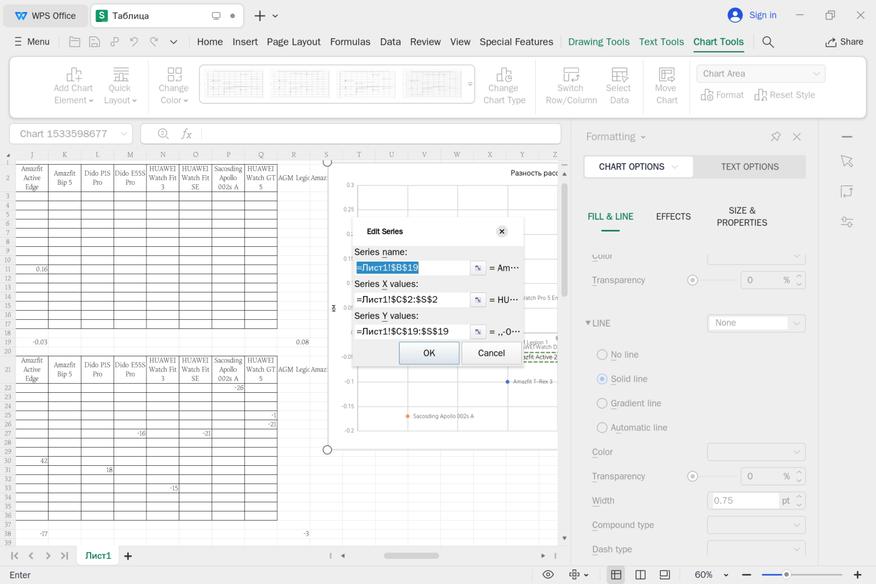Expand the chart styles gallery arrow

coord(470,84)
